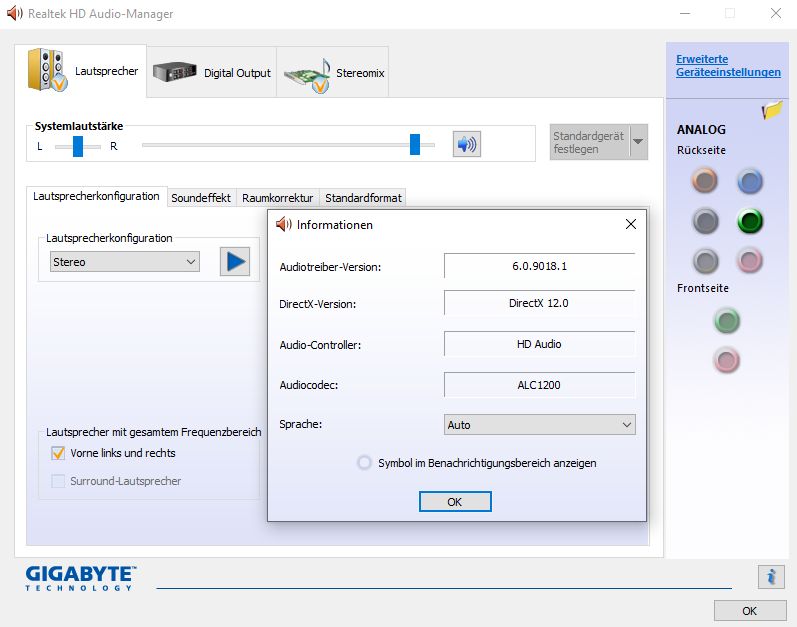797x627 pixels.
Task: Click the Audiotreiber-Version value 6.0.9018.1
Action: [x=539, y=266]
